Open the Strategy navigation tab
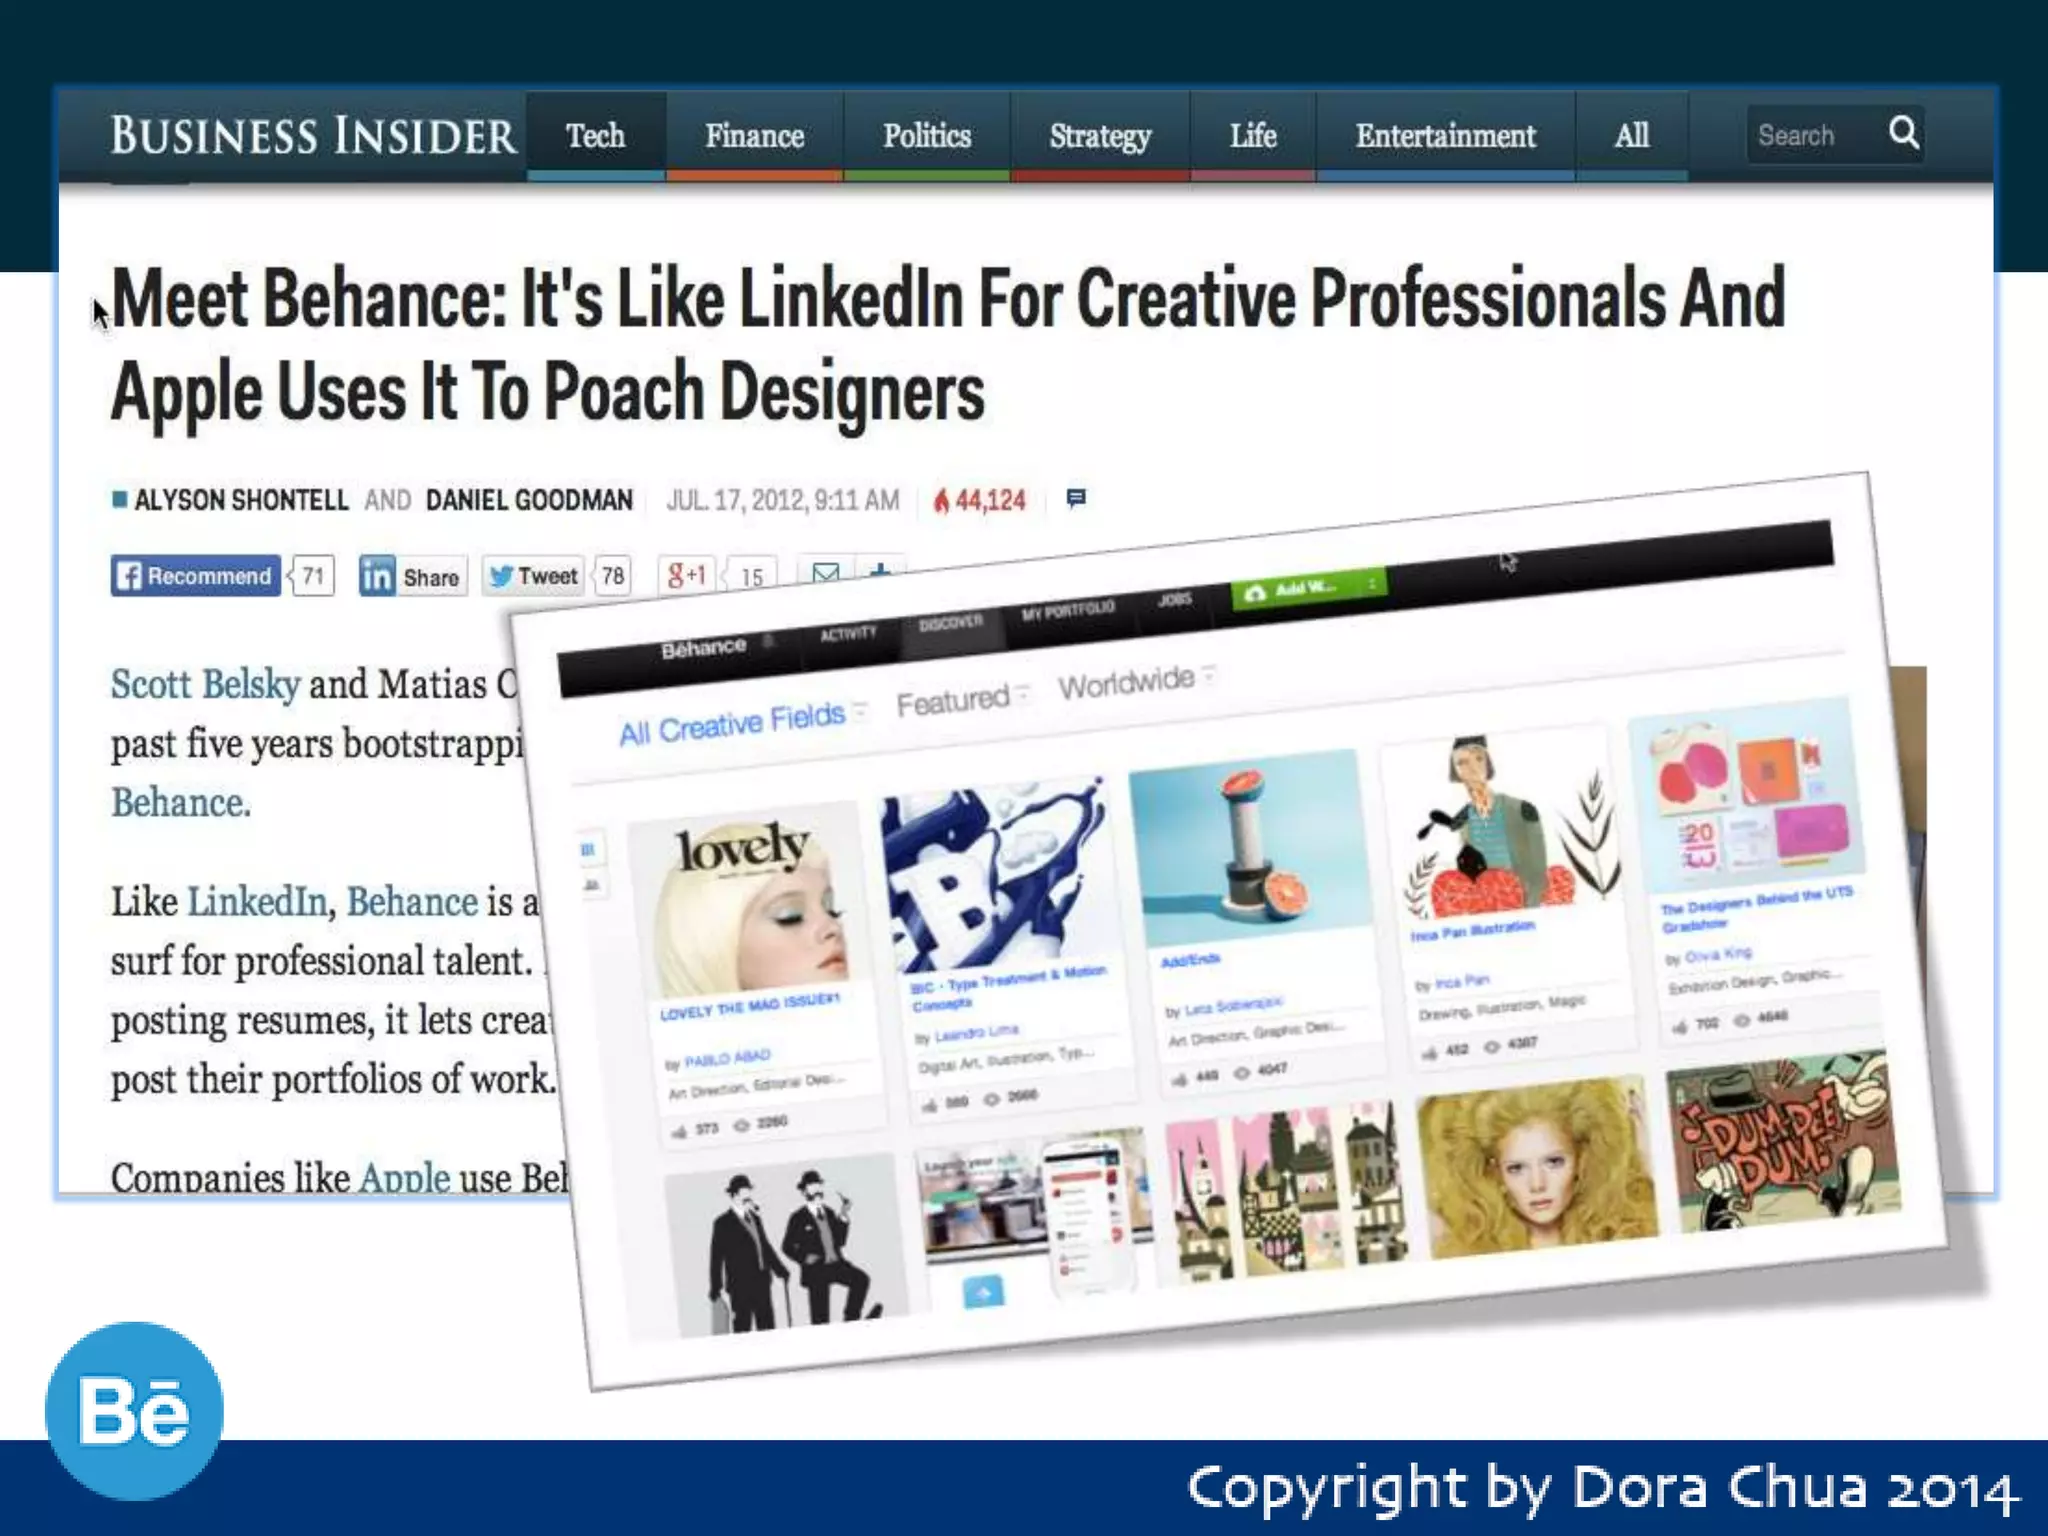The width and height of the screenshot is (2048, 1536). (1099, 136)
